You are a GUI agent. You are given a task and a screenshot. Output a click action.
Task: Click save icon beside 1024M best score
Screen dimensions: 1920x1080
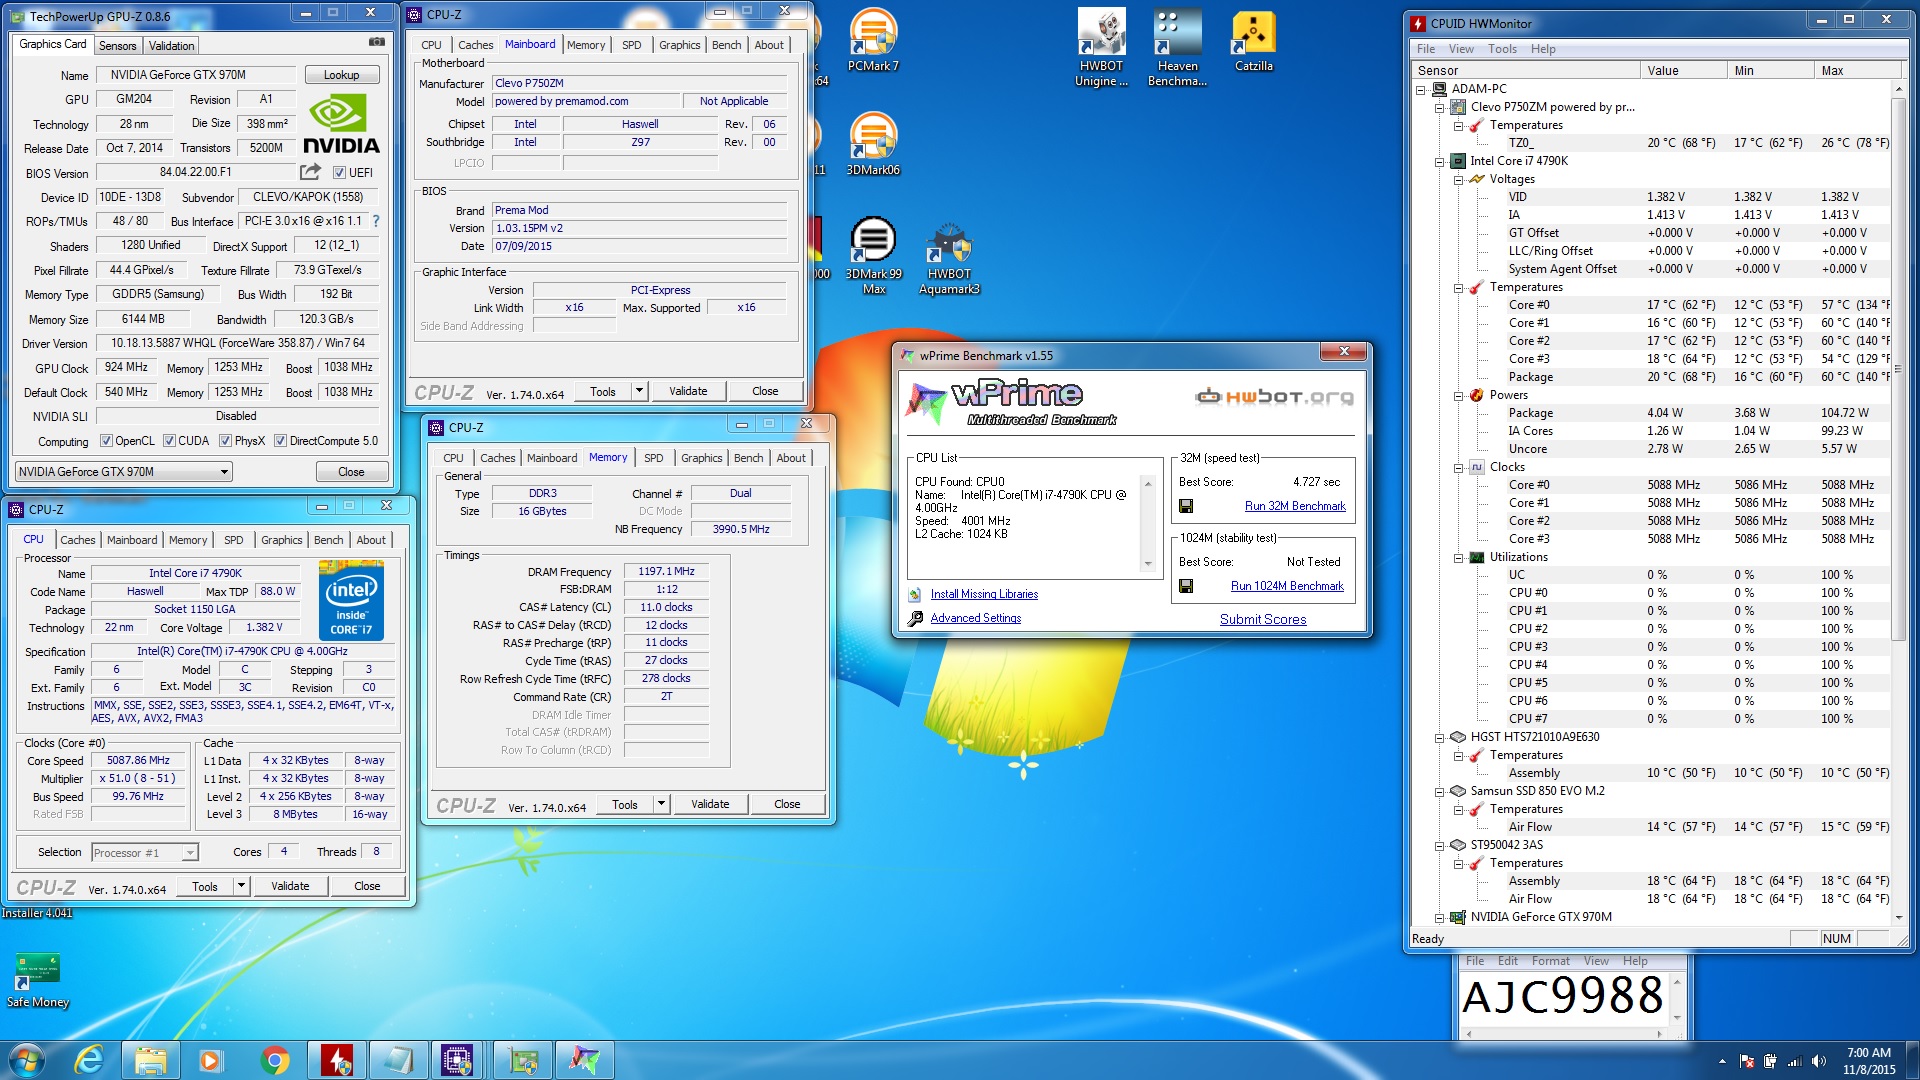pyautogui.click(x=1186, y=586)
